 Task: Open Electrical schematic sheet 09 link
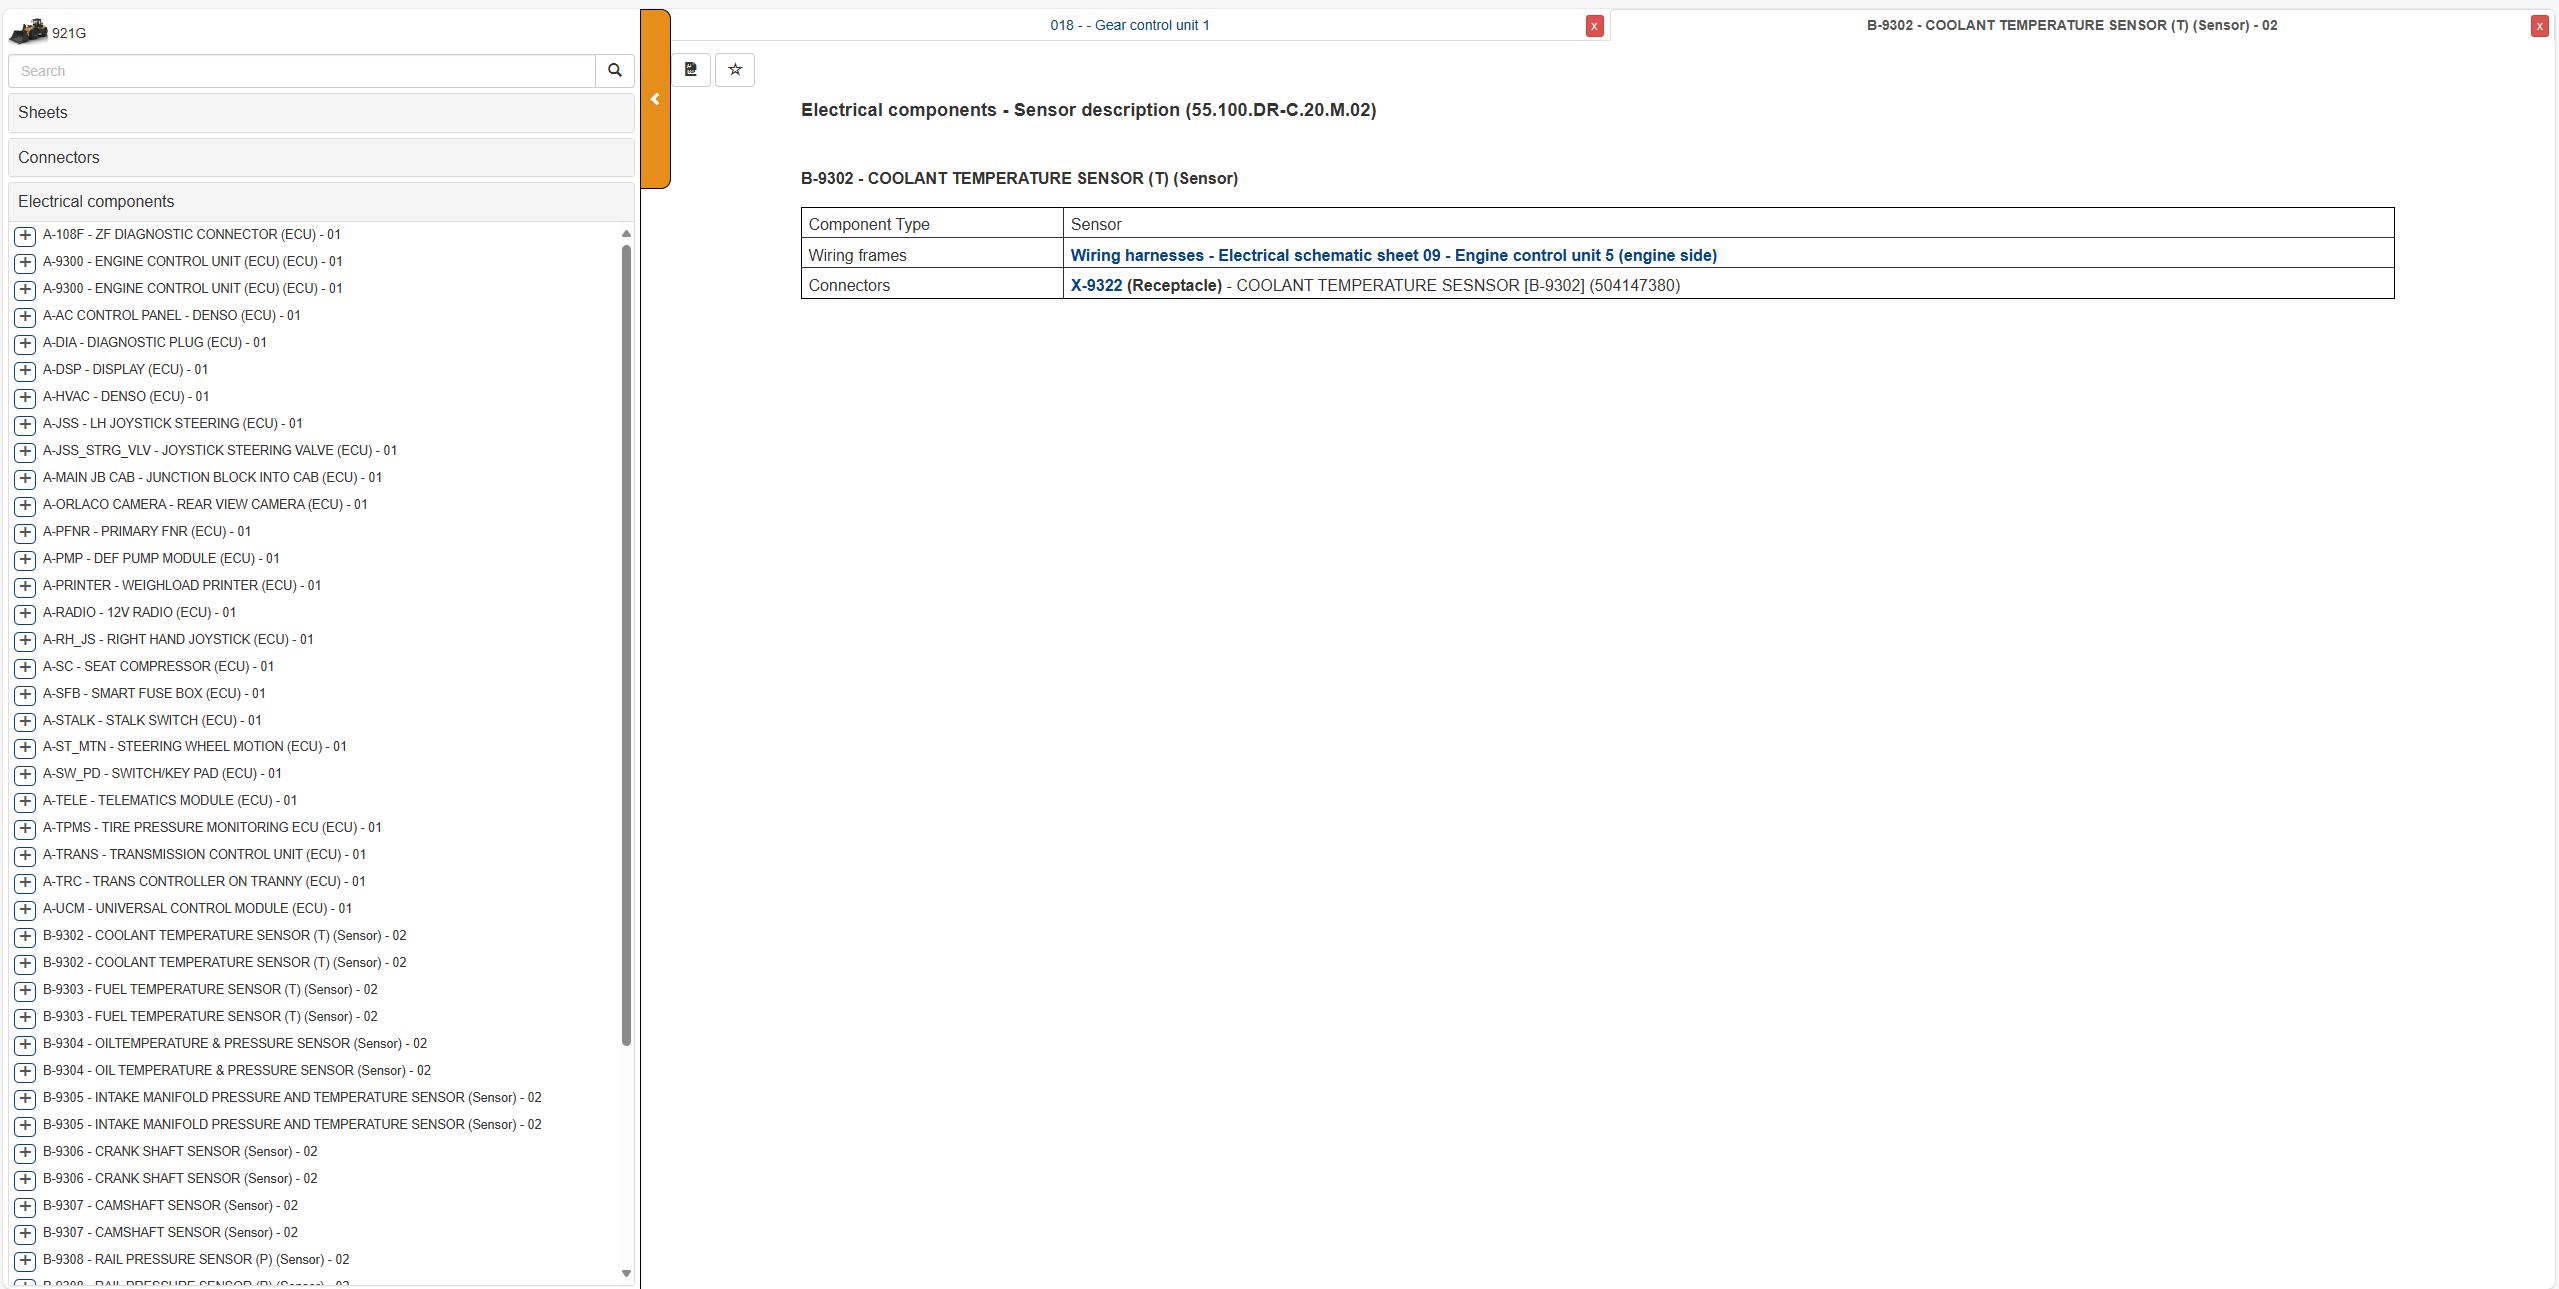tap(1393, 255)
